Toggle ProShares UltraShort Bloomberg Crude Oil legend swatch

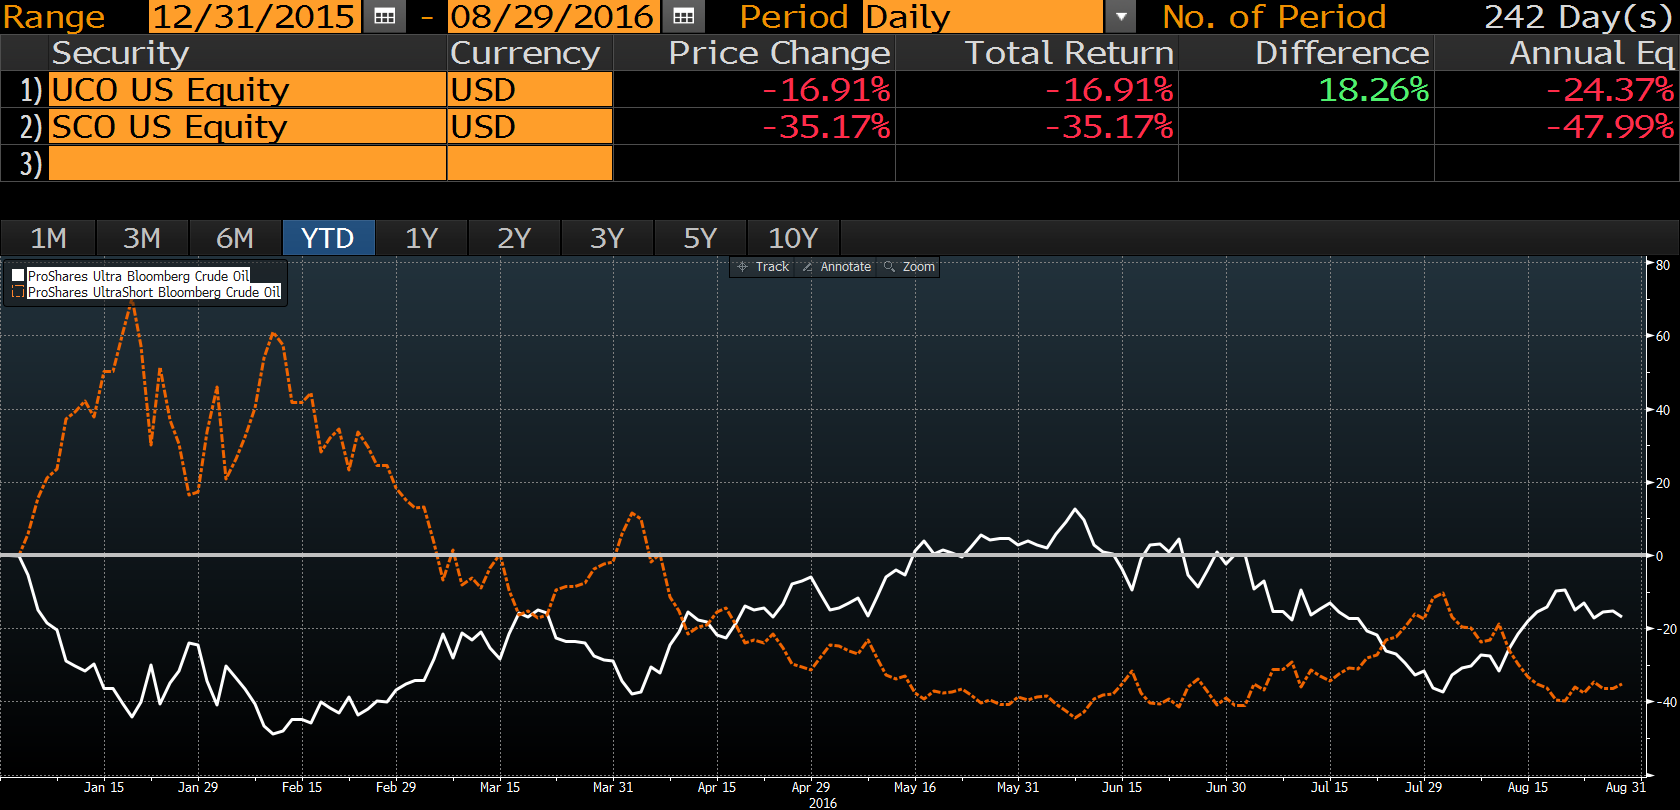point(18,292)
